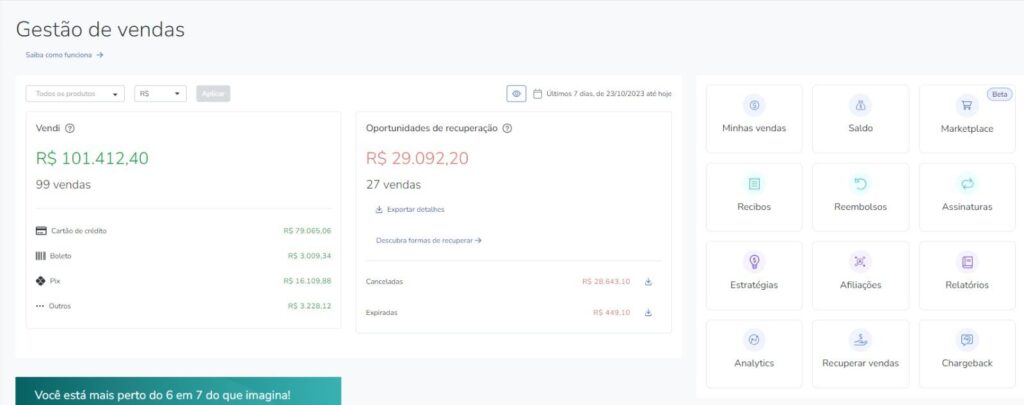The width and height of the screenshot is (1024, 405).
Task: Follow the Saiba como funciona link
Action: click(64, 55)
